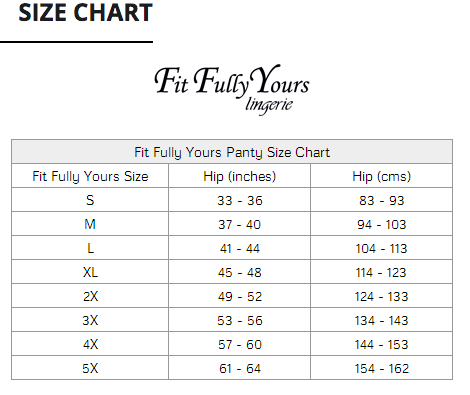Click the SIZE CHART heading
Image resolution: width=470 pixels, height=395 pixels.
click(x=85, y=13)
